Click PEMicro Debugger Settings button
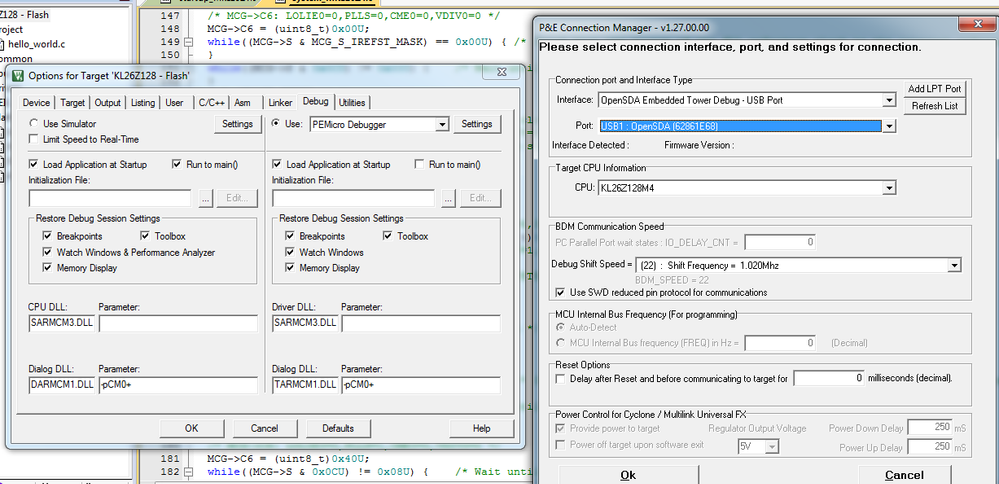This screenshot has width=999, height=484. [x=477, y=124]
